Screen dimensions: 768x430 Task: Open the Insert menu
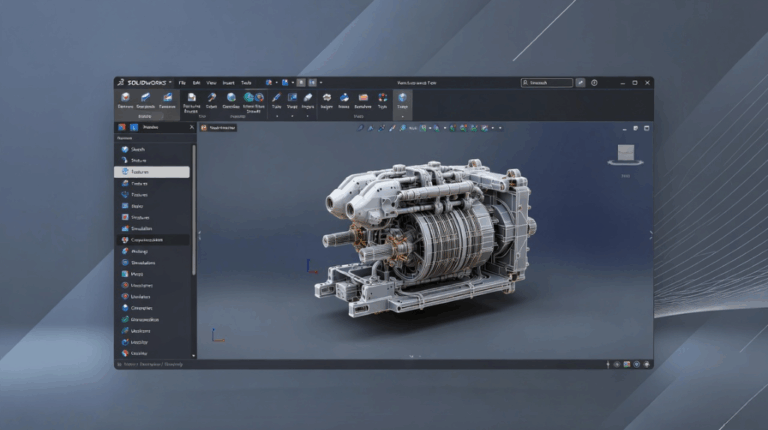click(x=228, y=83)
